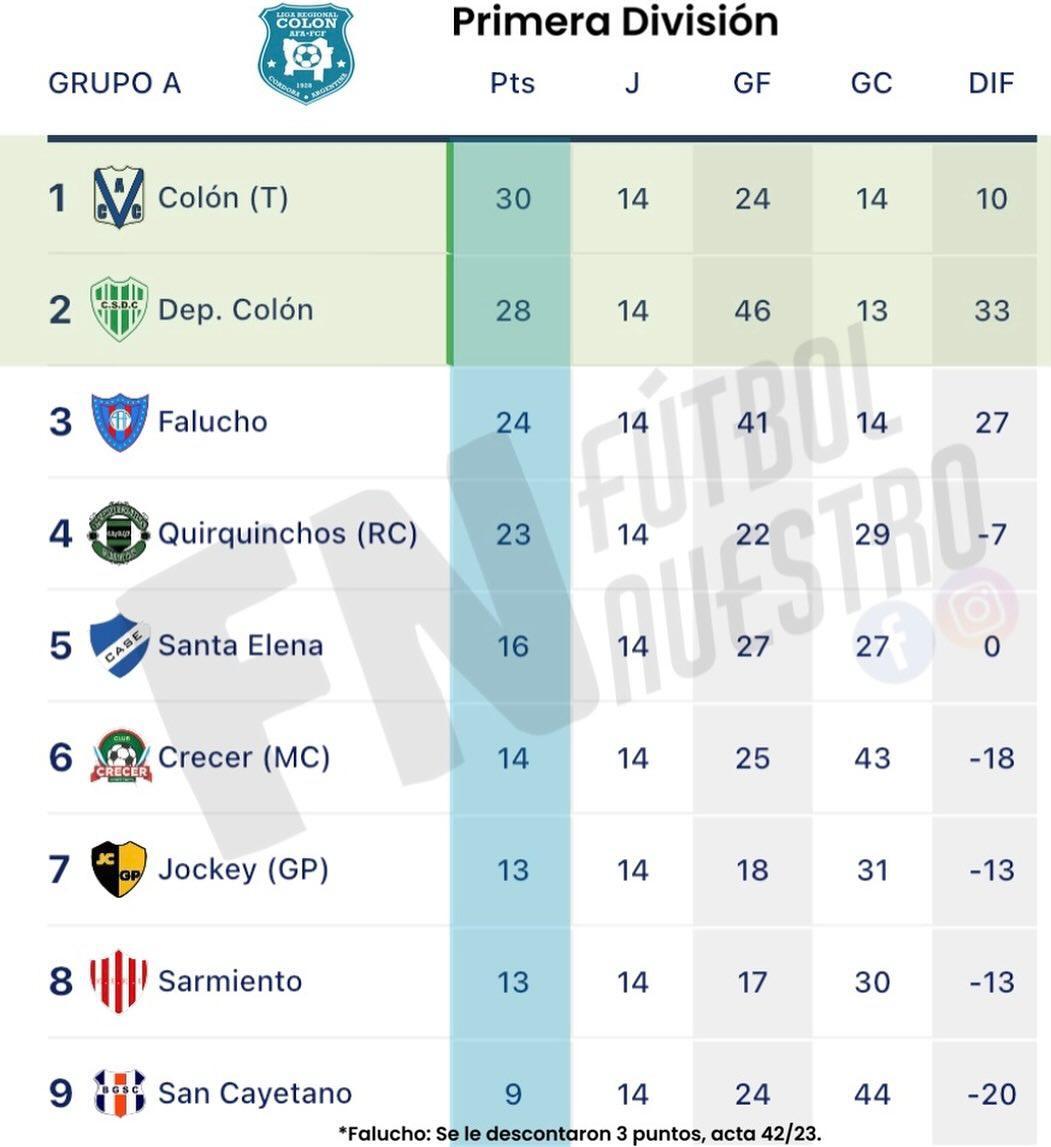Click the Falucho points deduction footnote
Screen dimensions: 1051x1147
[x=580, y=1133]
